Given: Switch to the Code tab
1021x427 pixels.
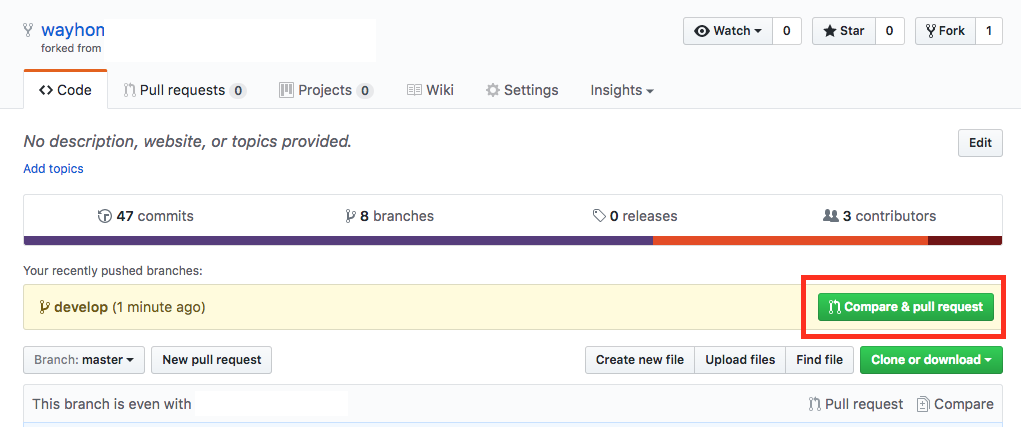Looking at the screenshot, I should pyautogui.click(x=66, y=90).
